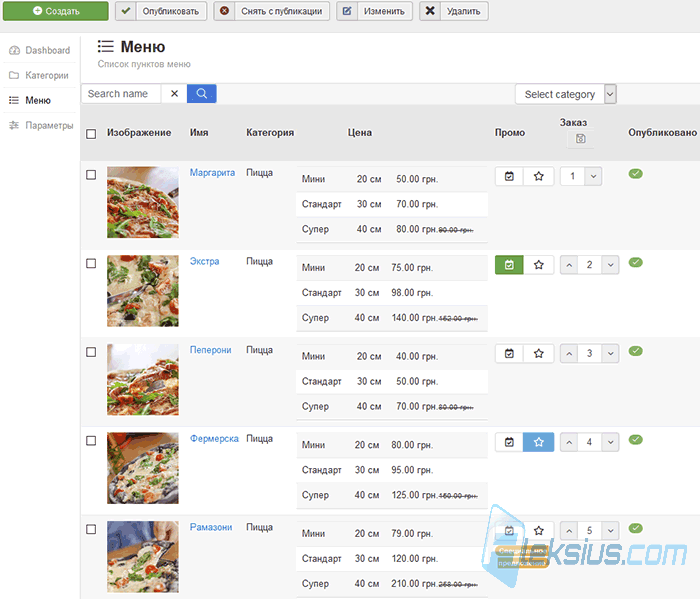Check the Пеперони row checkbox
The image size is (700, 599).
coord(91,352)
